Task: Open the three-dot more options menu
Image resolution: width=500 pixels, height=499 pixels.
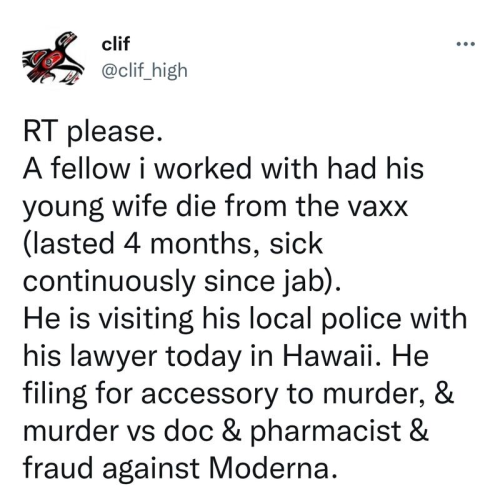Action: point(466,44)
